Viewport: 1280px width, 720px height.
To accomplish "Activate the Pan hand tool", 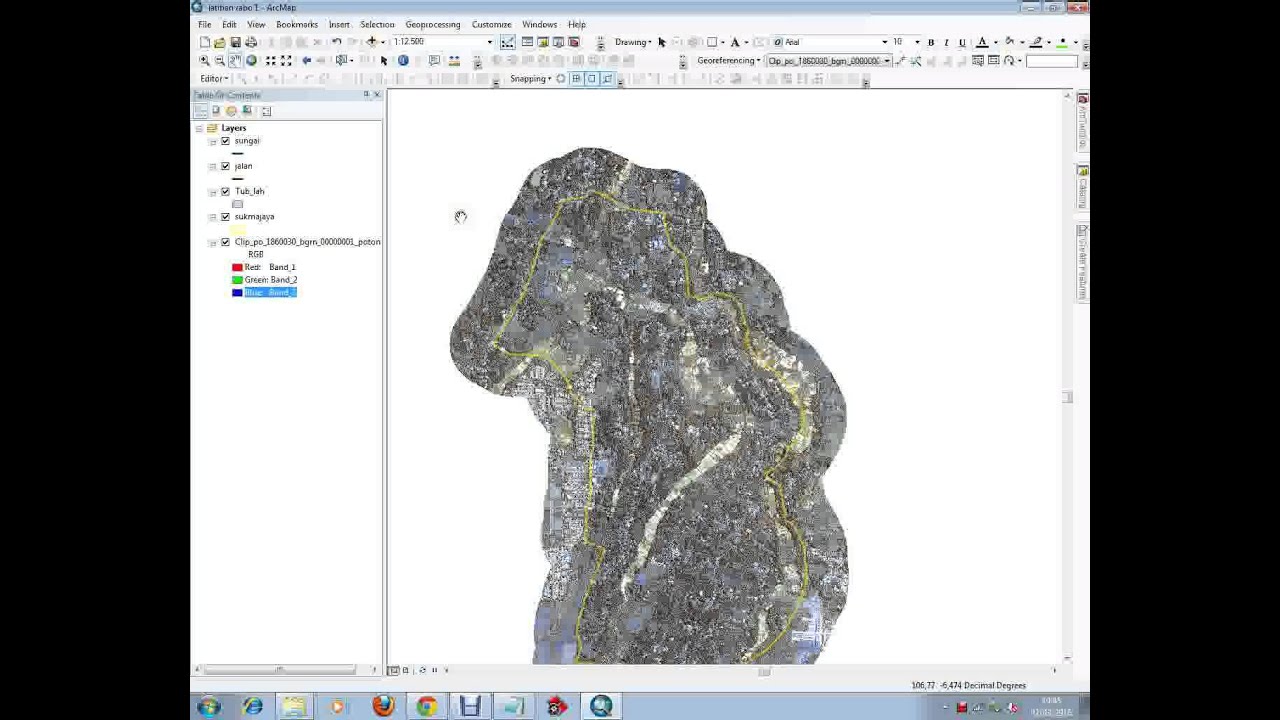I will (x=235, y=60).
